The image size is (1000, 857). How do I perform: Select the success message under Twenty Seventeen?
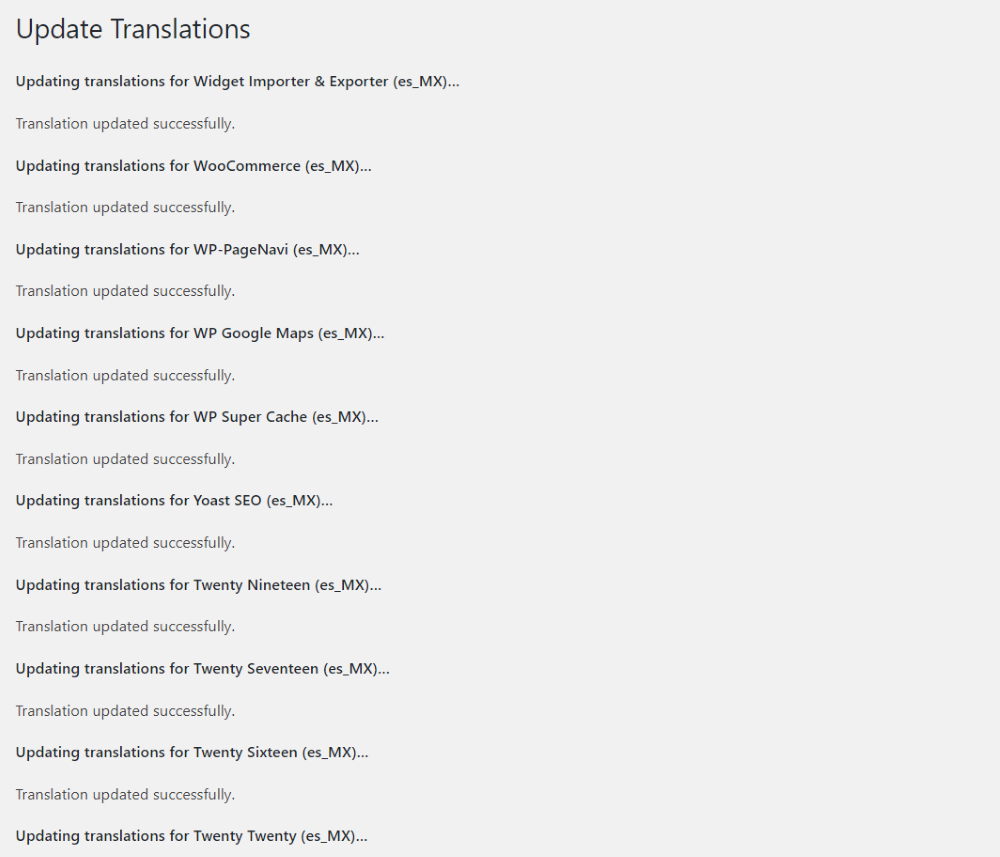click(125, 711)
